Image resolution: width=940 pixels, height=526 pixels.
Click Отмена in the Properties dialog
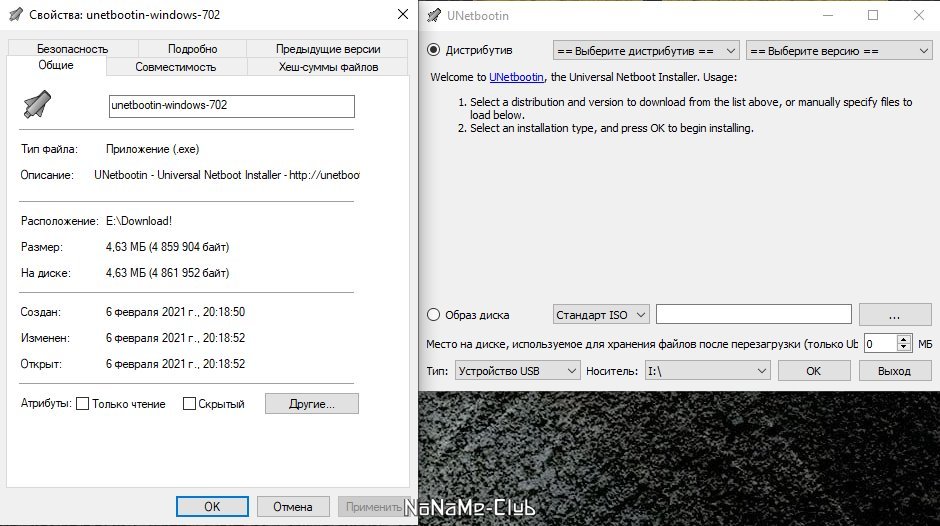(x=293, y=506)
